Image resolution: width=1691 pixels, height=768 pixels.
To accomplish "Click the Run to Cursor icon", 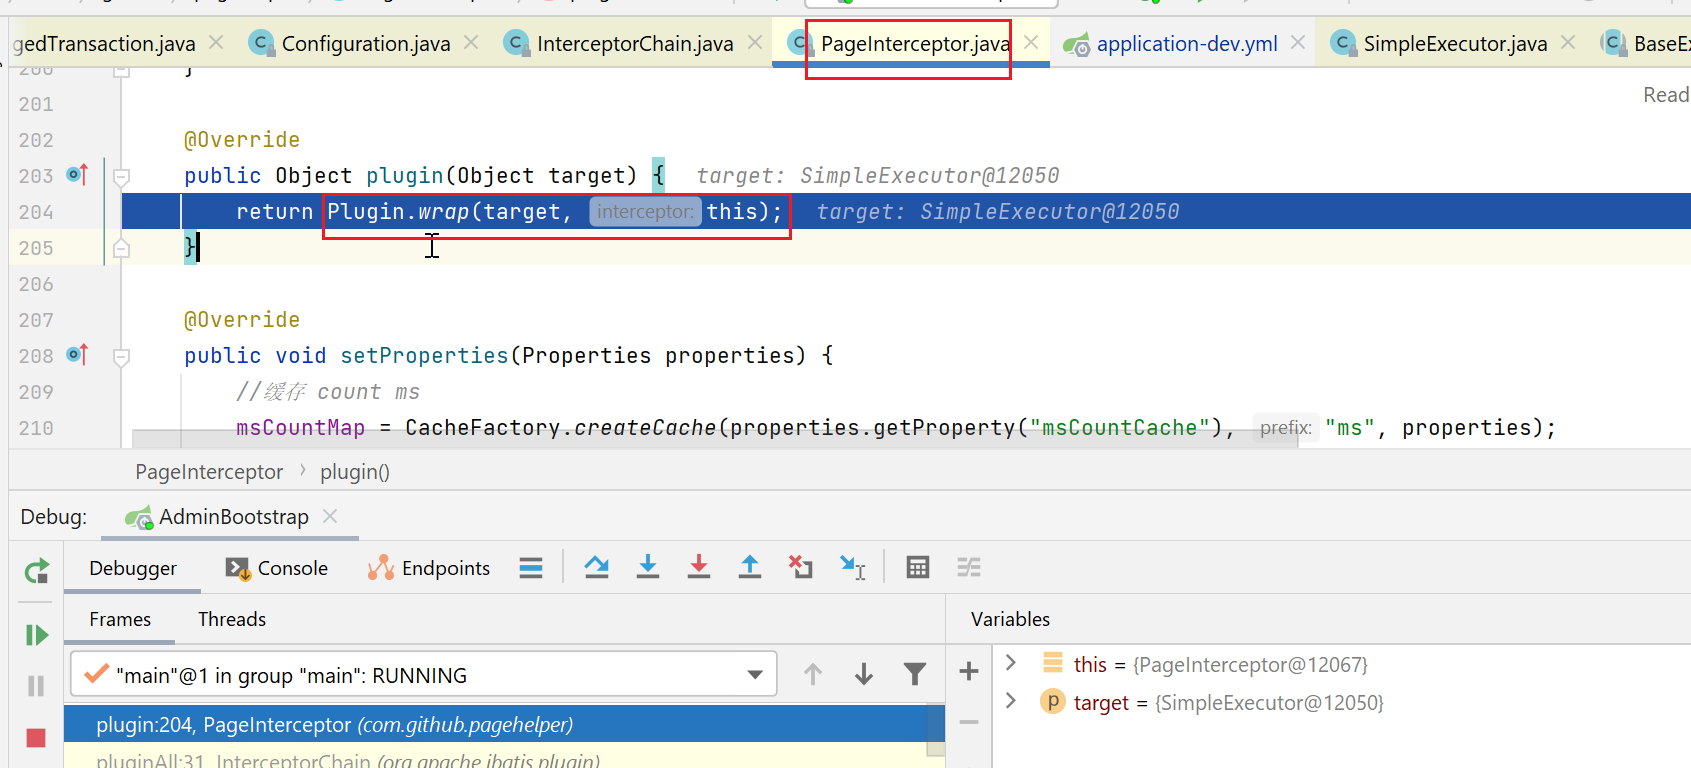I will (852, 568).
